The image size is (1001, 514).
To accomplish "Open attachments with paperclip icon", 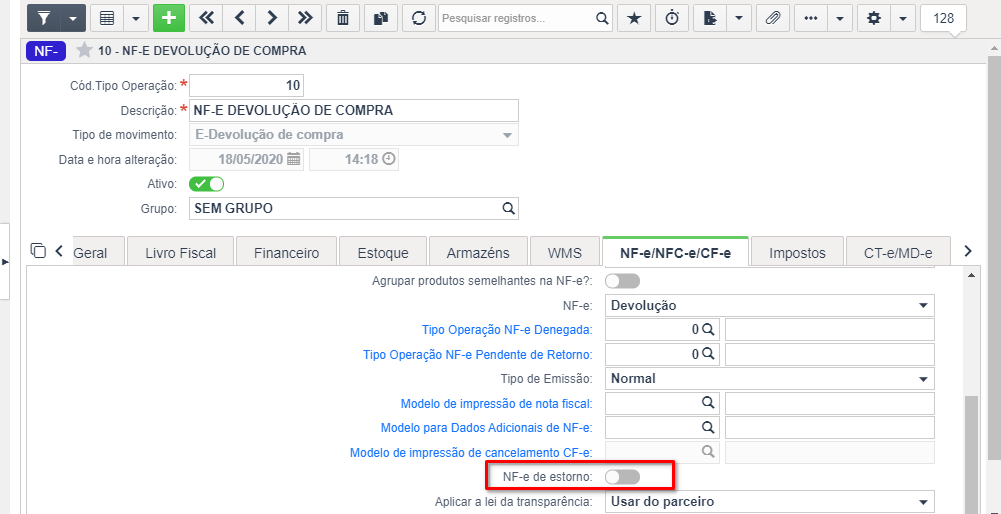I will (772, 19).
